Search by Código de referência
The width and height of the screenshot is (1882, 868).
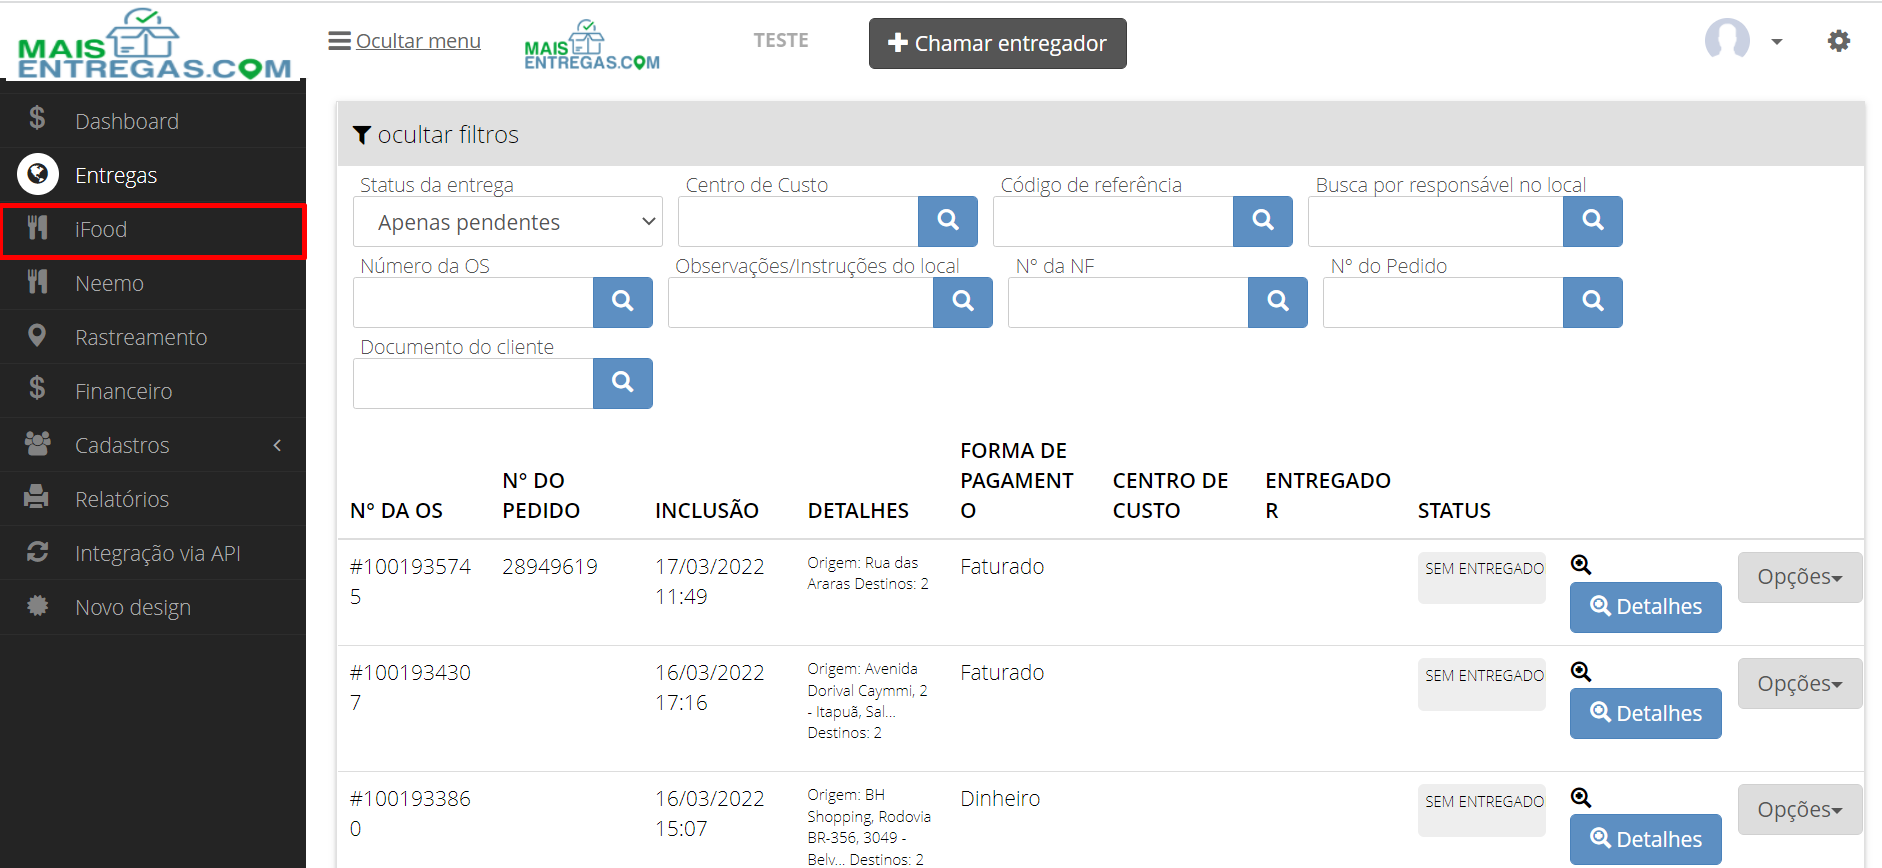pos(1263,222)
